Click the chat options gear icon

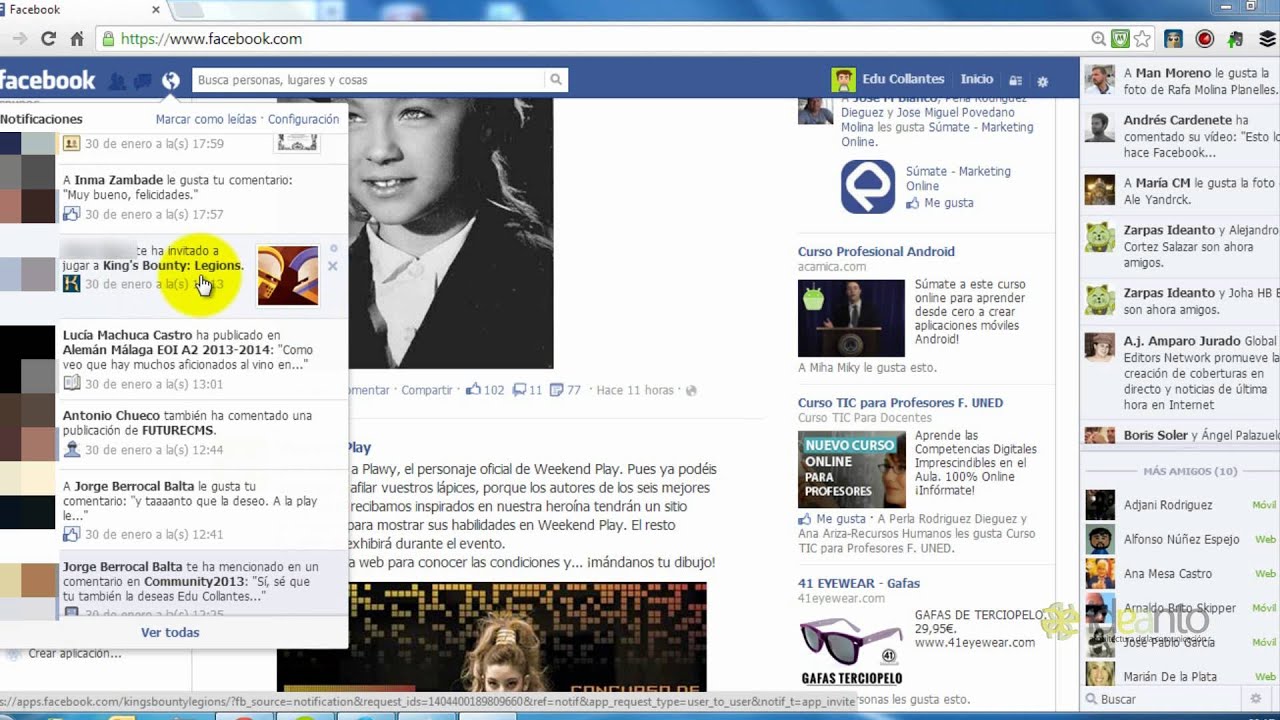1256,699
